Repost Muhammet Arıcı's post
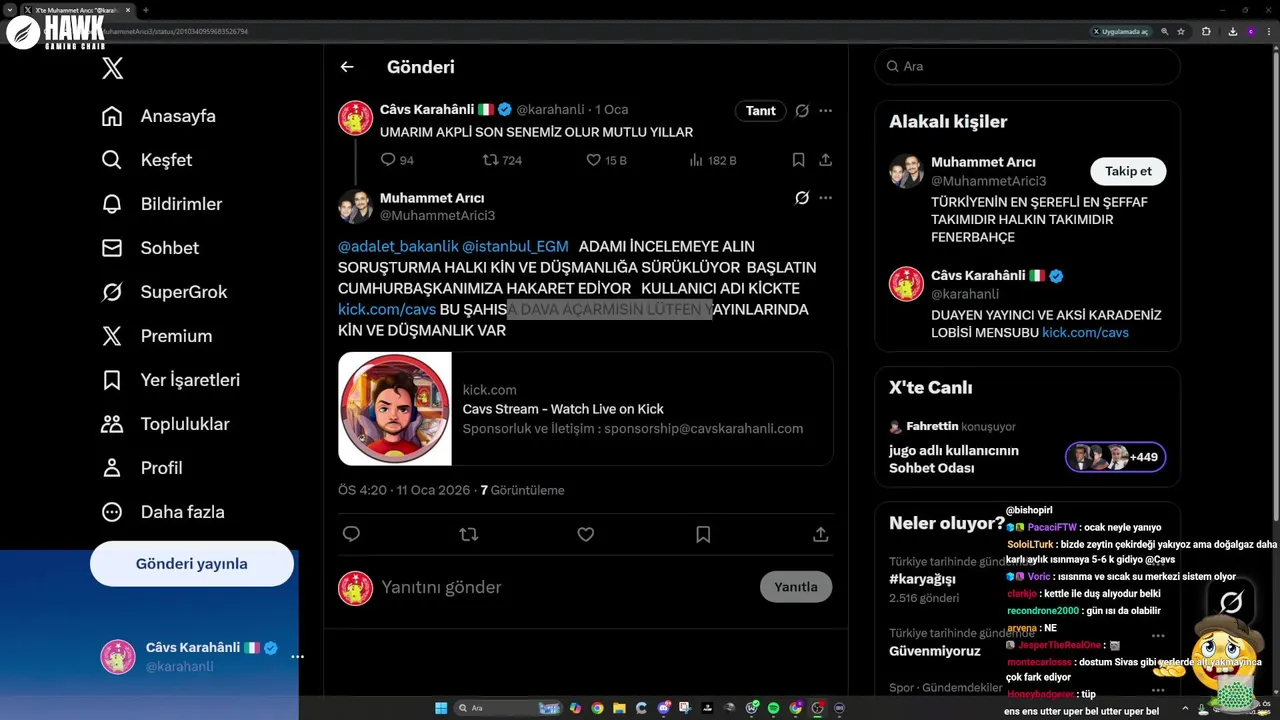This screenshot has width=1280, height=720. (468, 535)
